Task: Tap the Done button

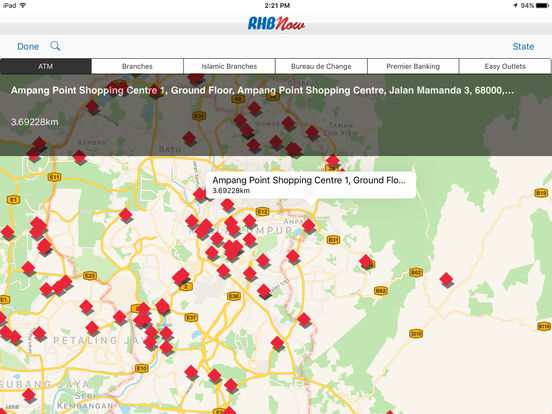Action: pos(28,46)
